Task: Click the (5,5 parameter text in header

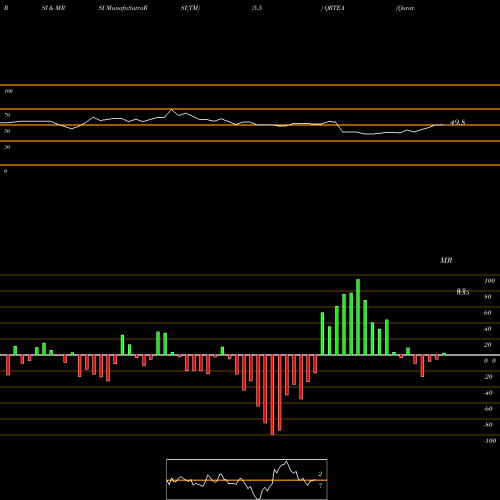Action: pos(257,8)
